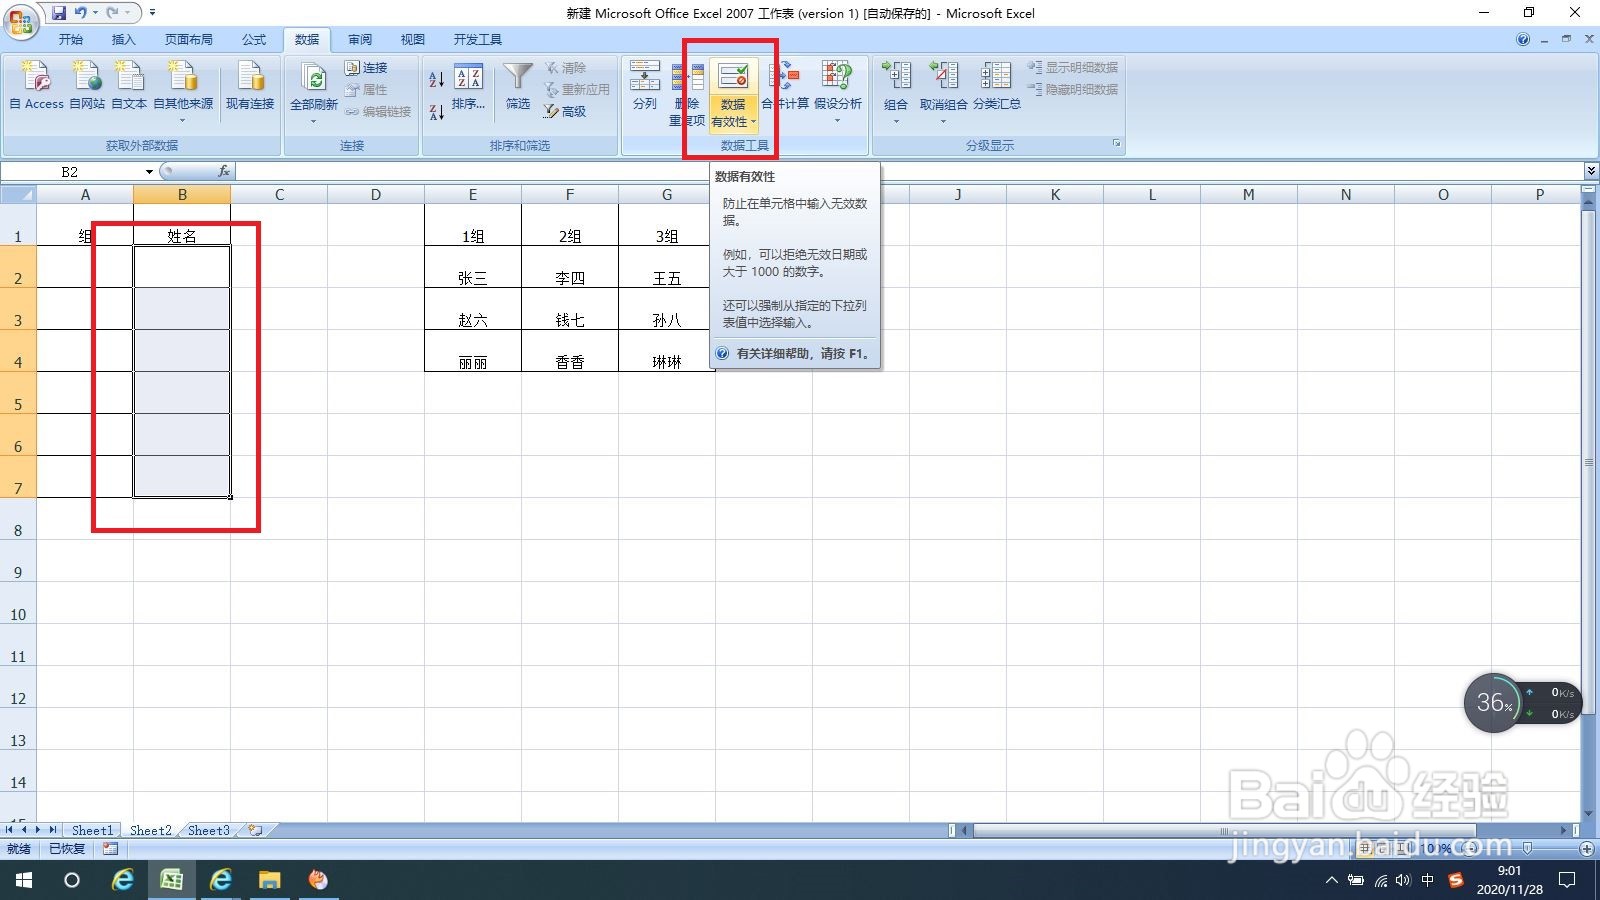Show connections list (连接)
This screenshot has height=900, width=1600.
click(366, 67)
